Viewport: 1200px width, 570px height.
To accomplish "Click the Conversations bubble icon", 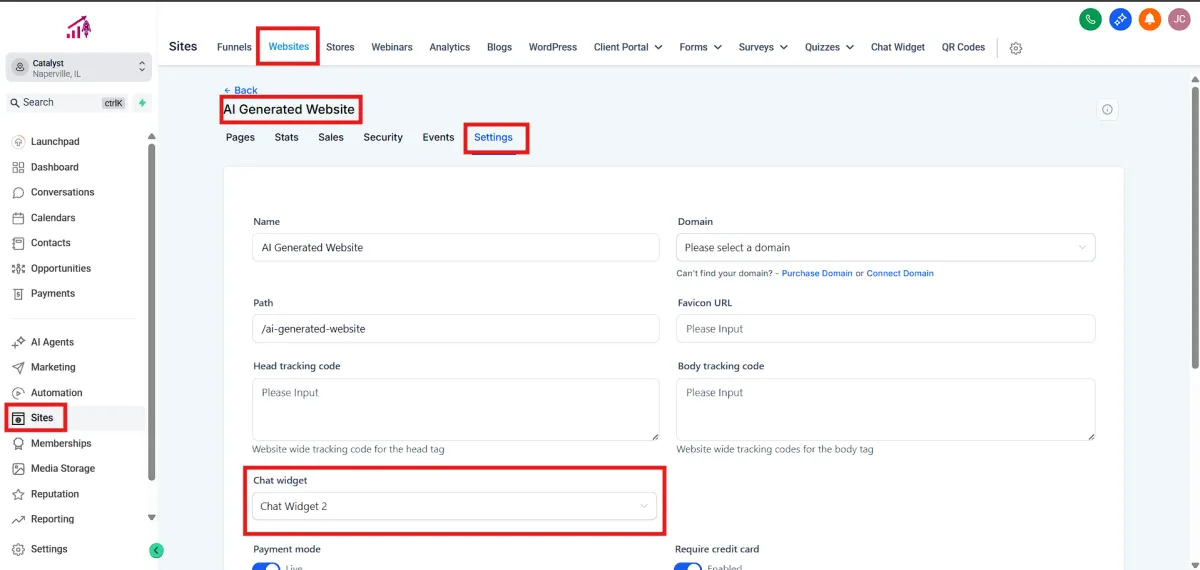I will tap(18, 192).
